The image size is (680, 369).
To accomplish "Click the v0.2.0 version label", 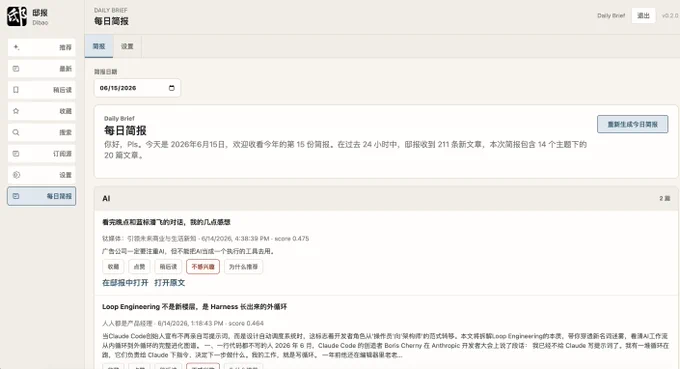I will [670, 16].
